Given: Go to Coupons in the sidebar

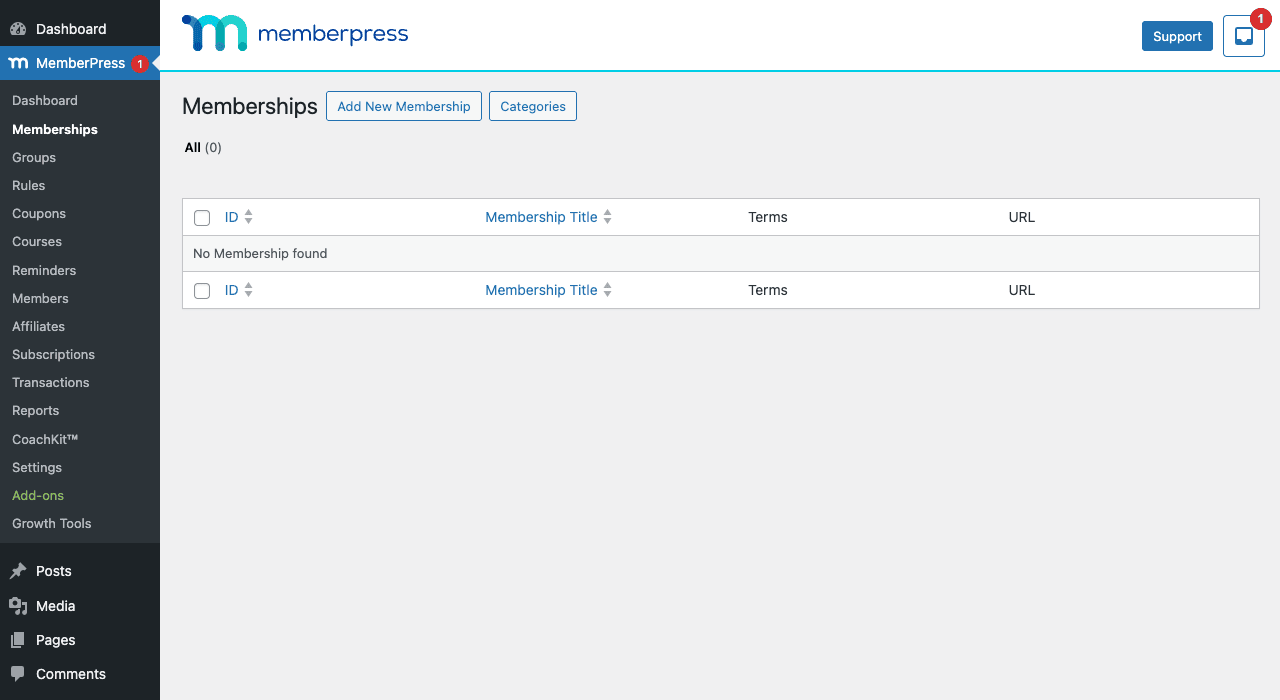Looking at the screenshot, I should coord(39,213).
